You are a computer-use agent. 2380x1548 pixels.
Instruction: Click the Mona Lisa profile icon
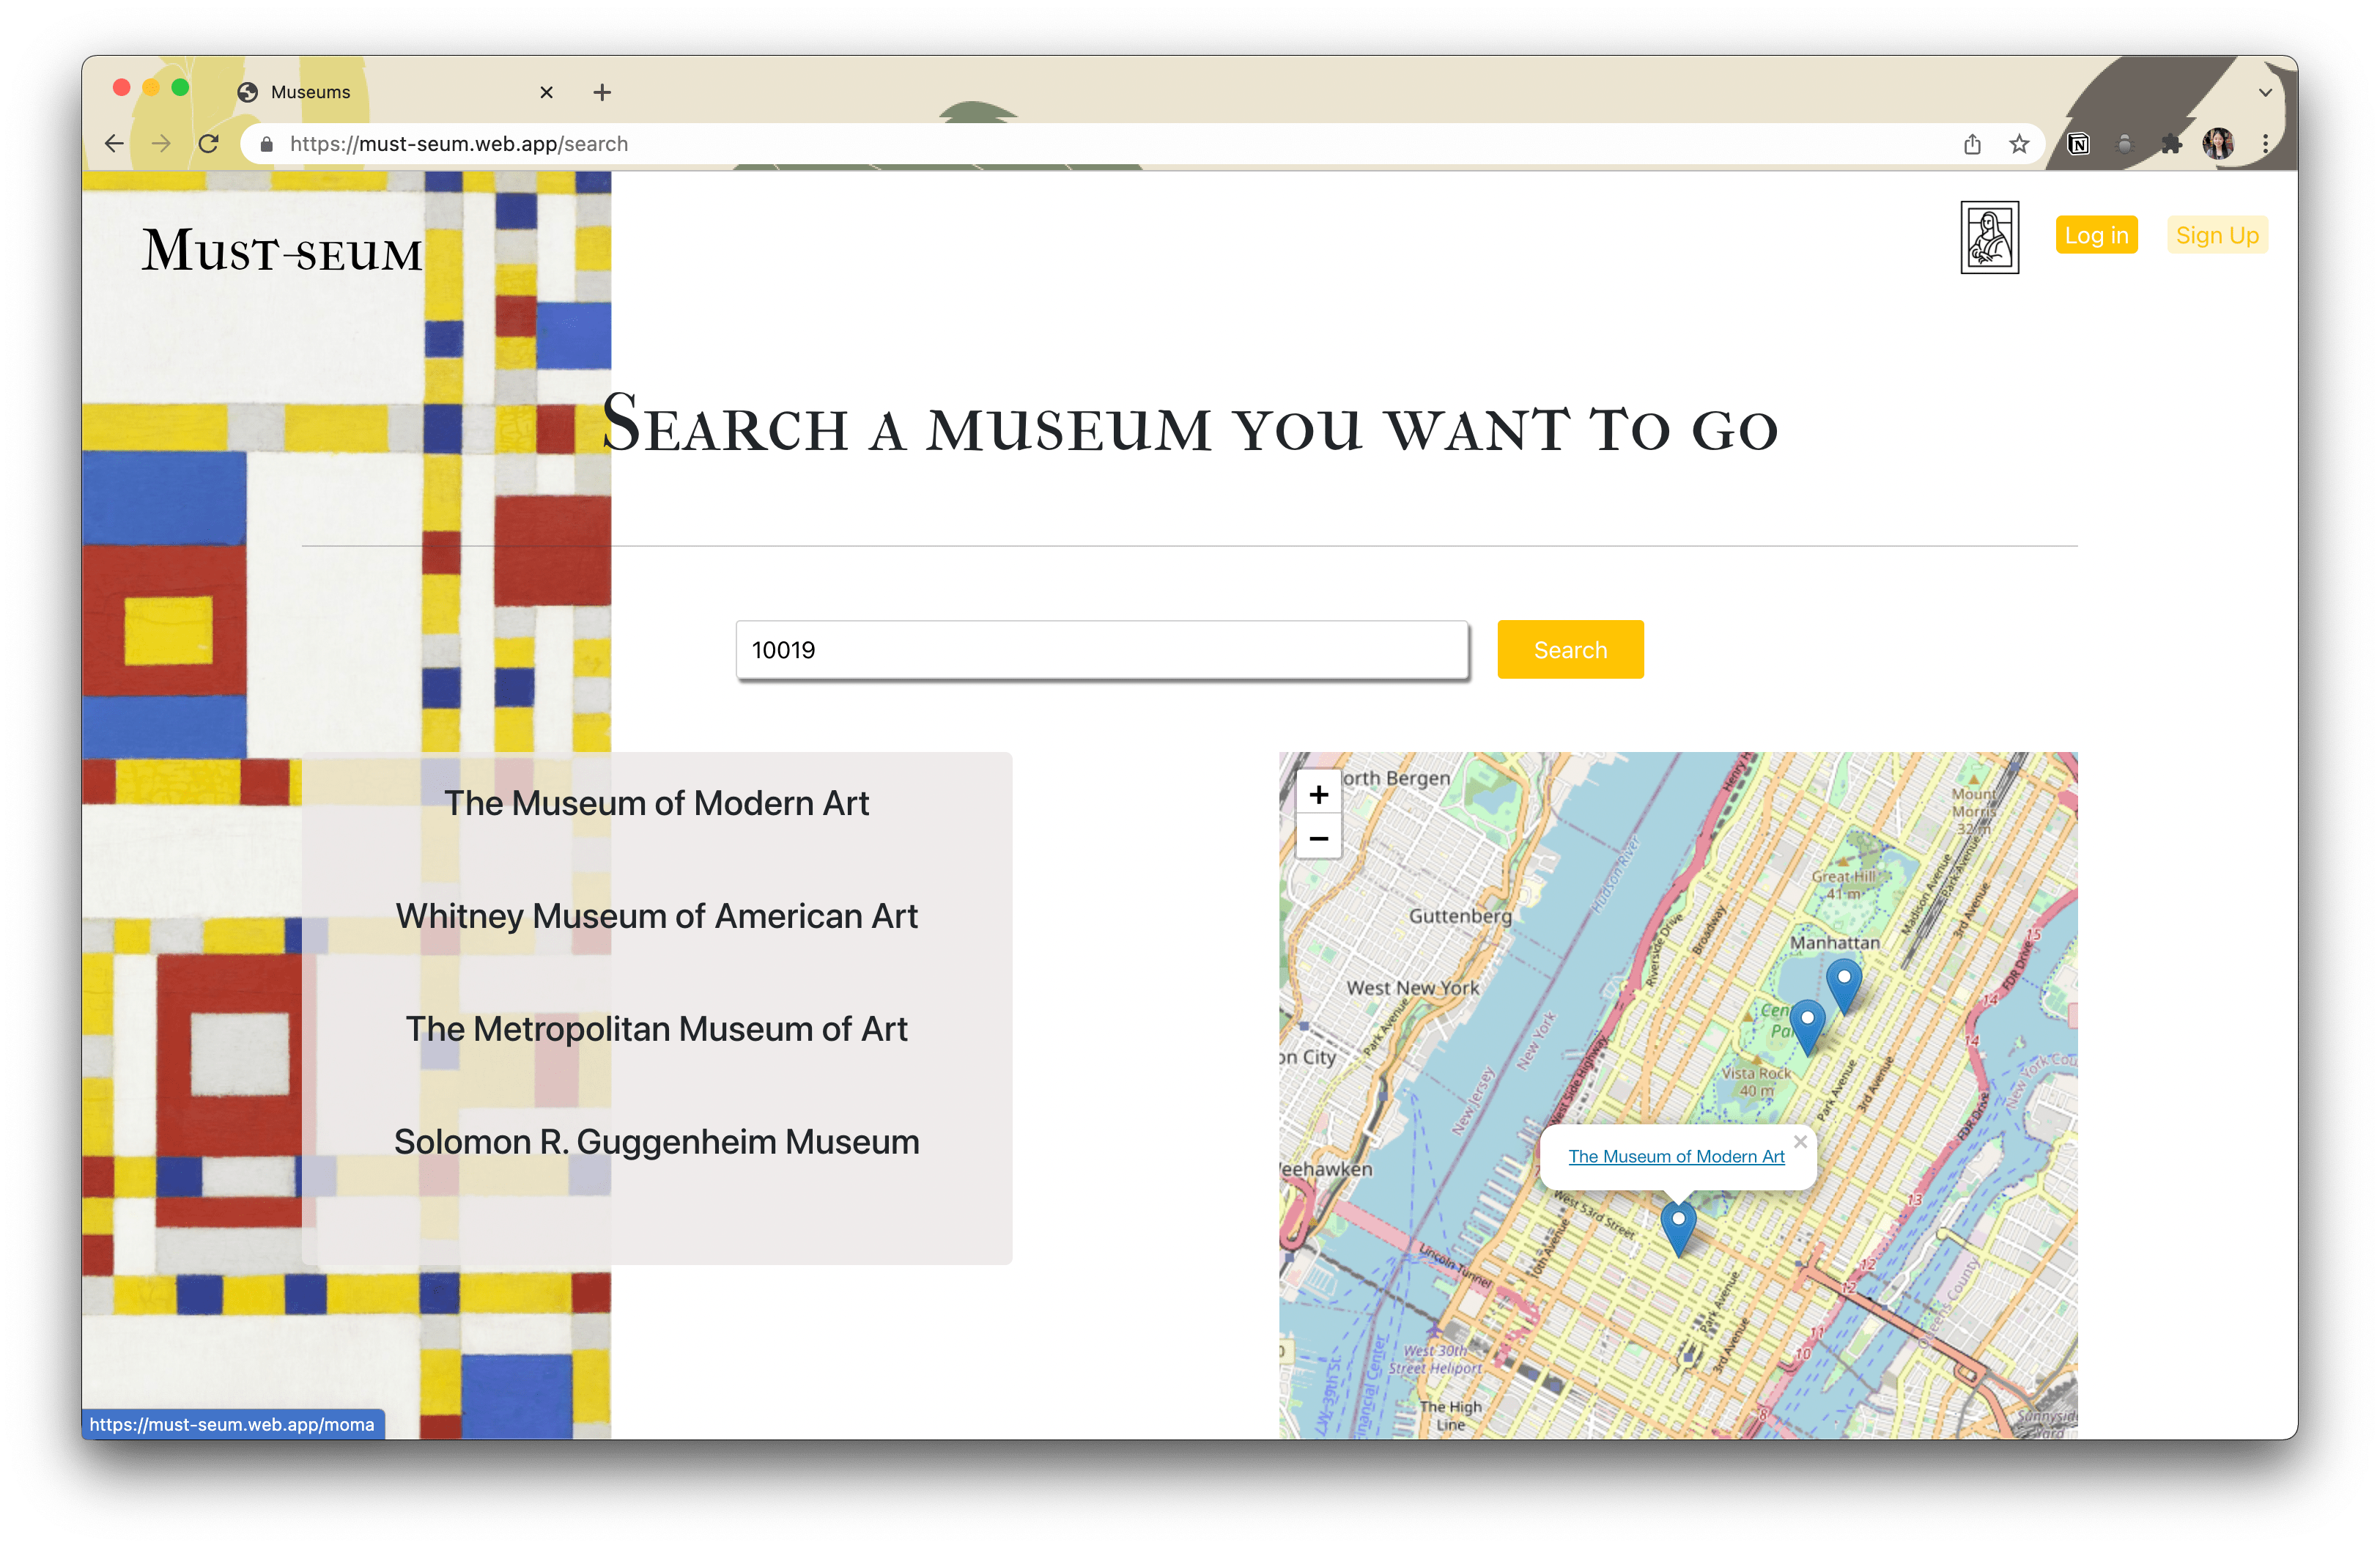coord(1989,237)
